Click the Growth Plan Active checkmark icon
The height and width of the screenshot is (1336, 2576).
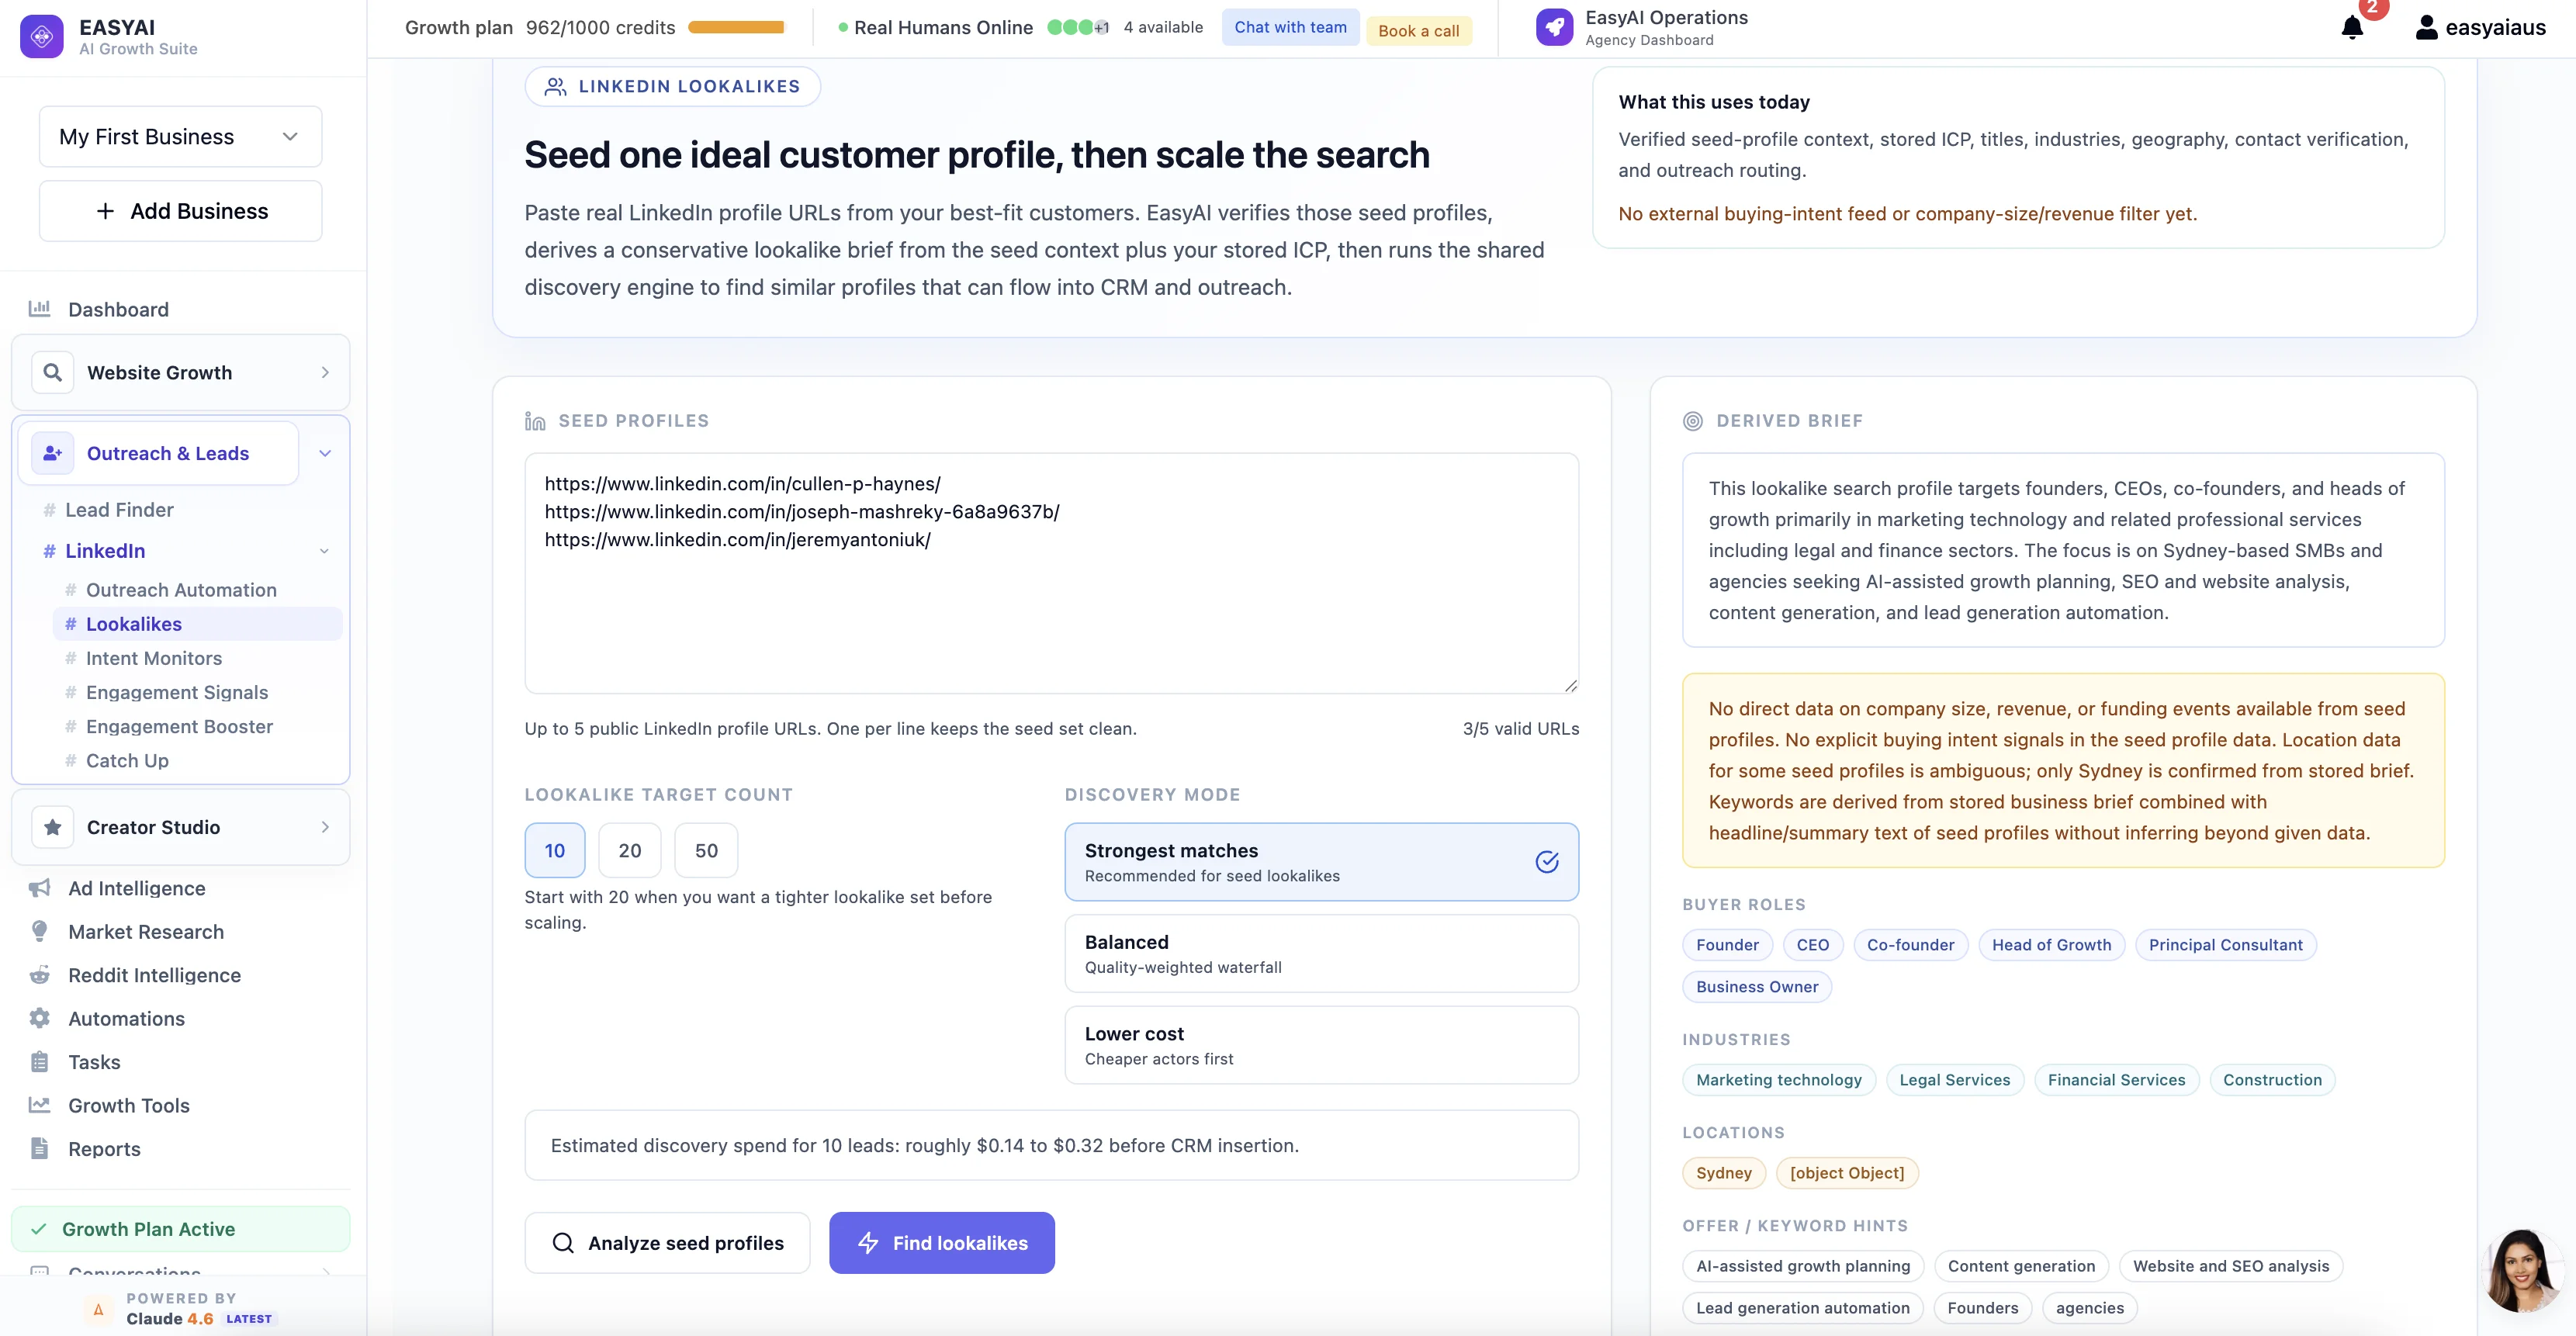point(39,1229)
